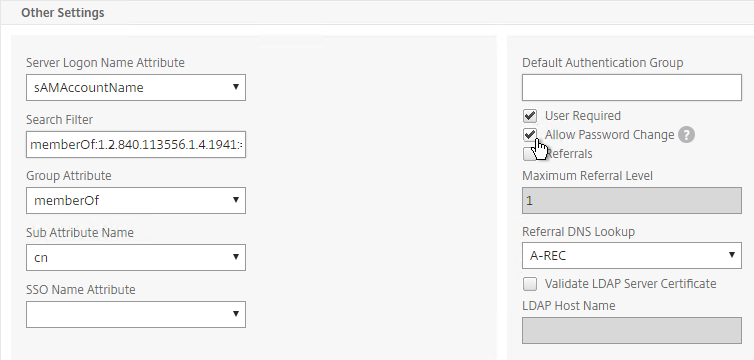Enable the Referrals checkbox
Viewport: 754px width, 360px height.
click(x=529, y=154)
